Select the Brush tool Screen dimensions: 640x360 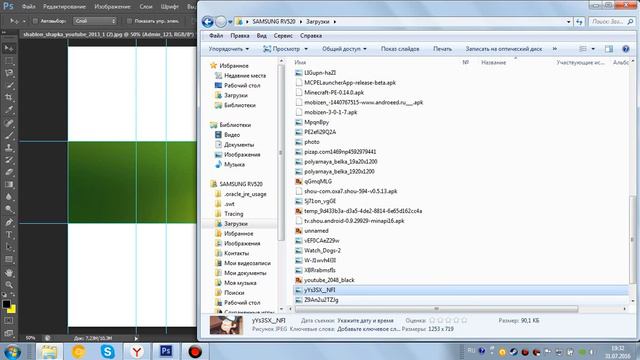pyautogui.click(x=9, y=135)
